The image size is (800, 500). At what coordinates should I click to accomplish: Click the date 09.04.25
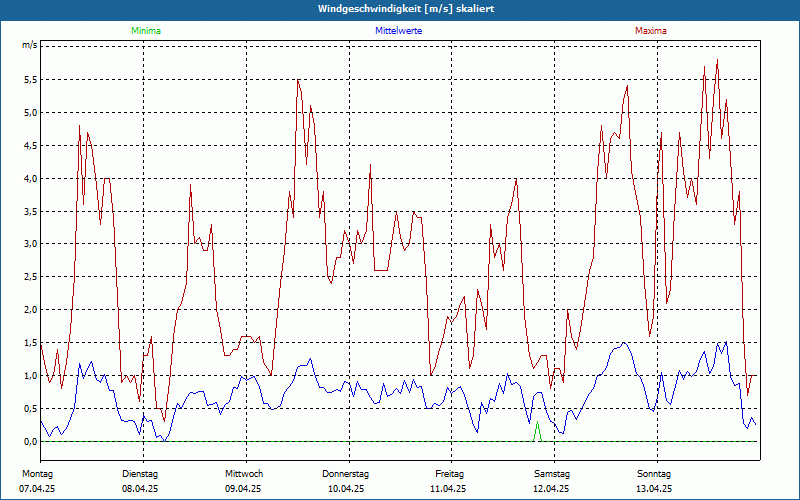(x=243, y=489)
